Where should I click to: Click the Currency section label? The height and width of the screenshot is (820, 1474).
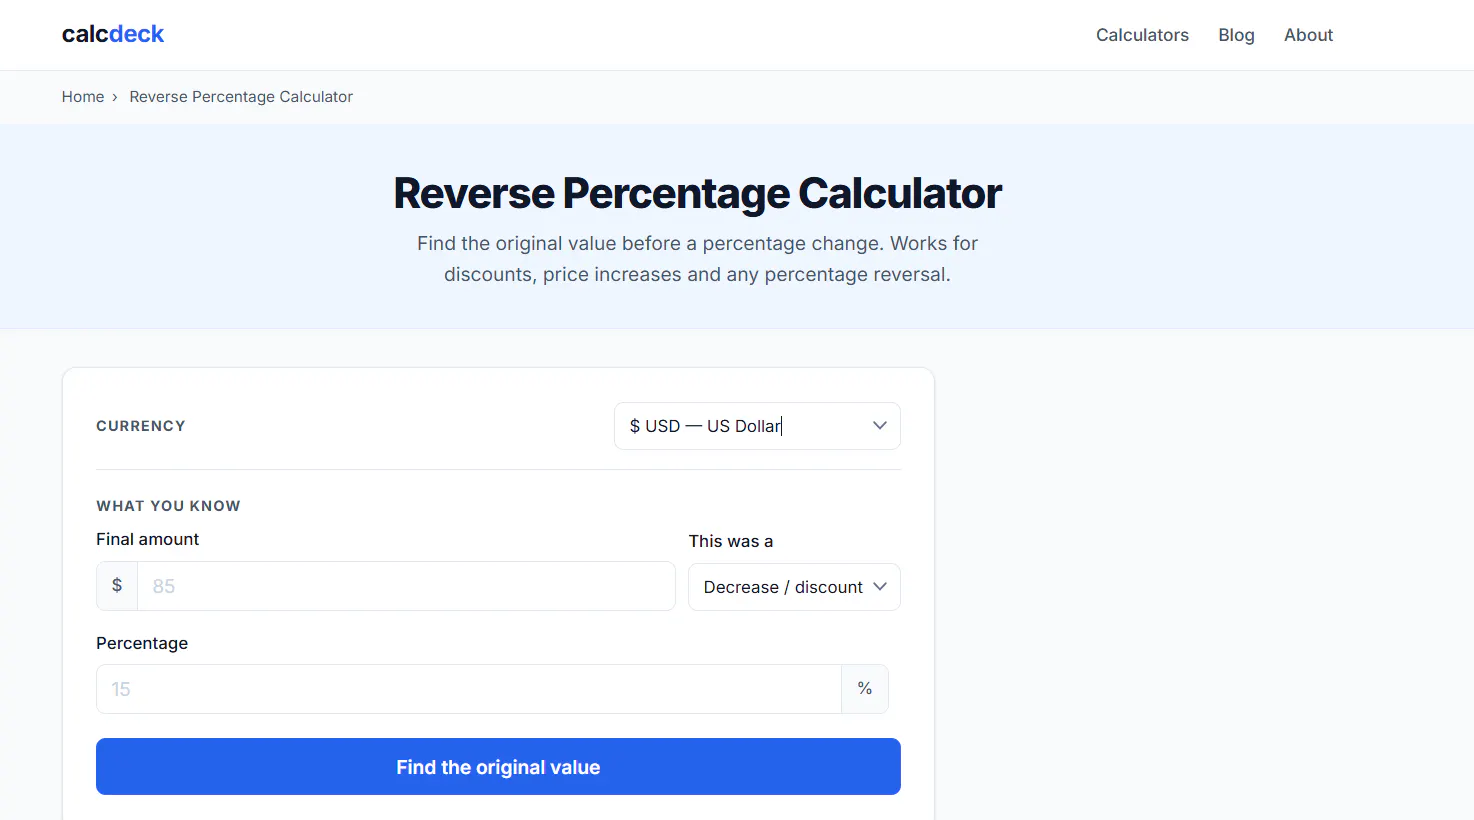[x=141, y=426]
